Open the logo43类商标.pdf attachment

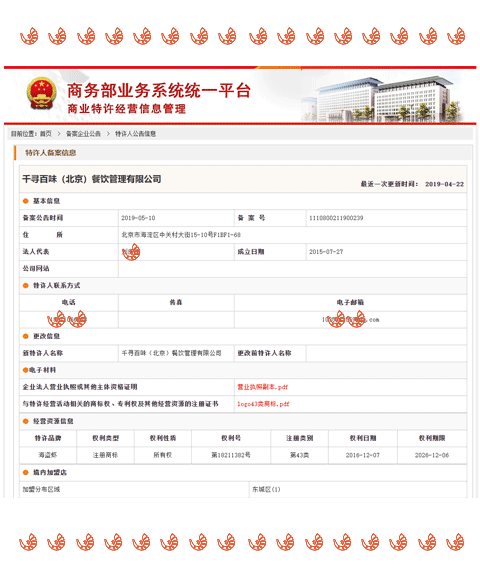click(263, 404)
